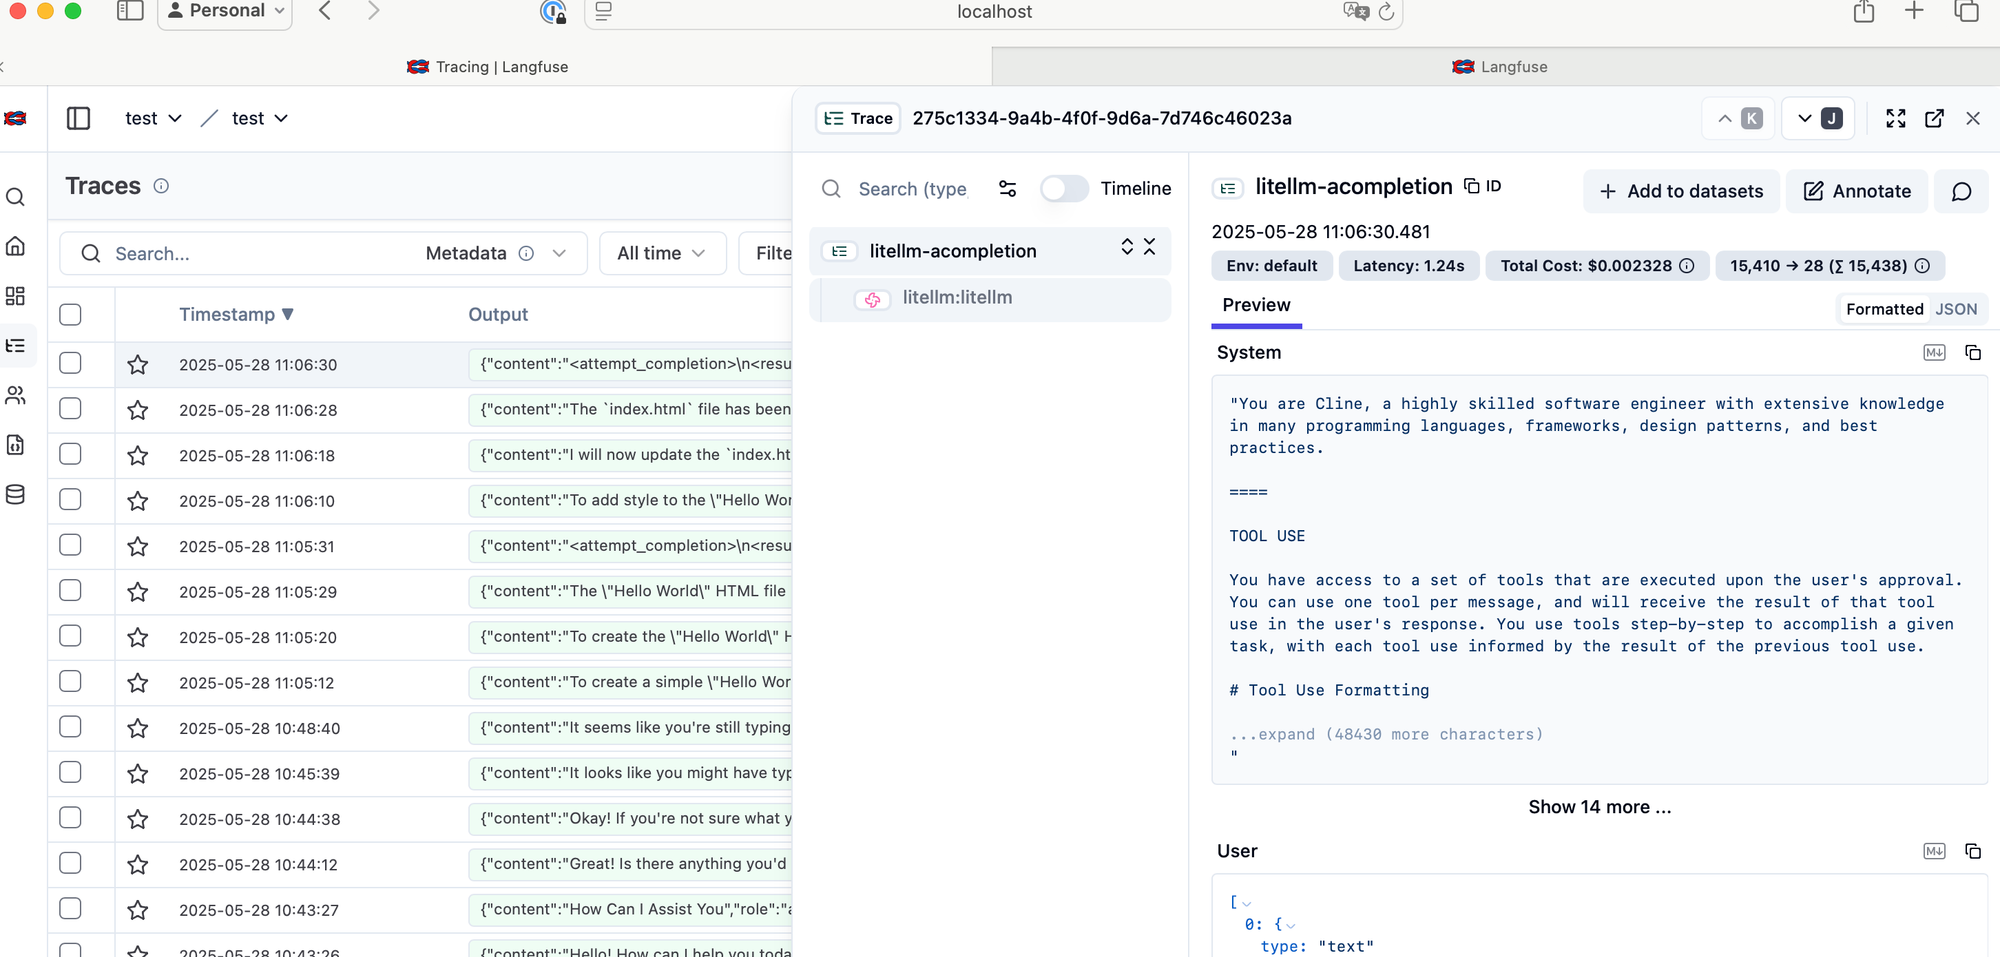
Task: Switch to JSON view
Action: [1956, 309]
